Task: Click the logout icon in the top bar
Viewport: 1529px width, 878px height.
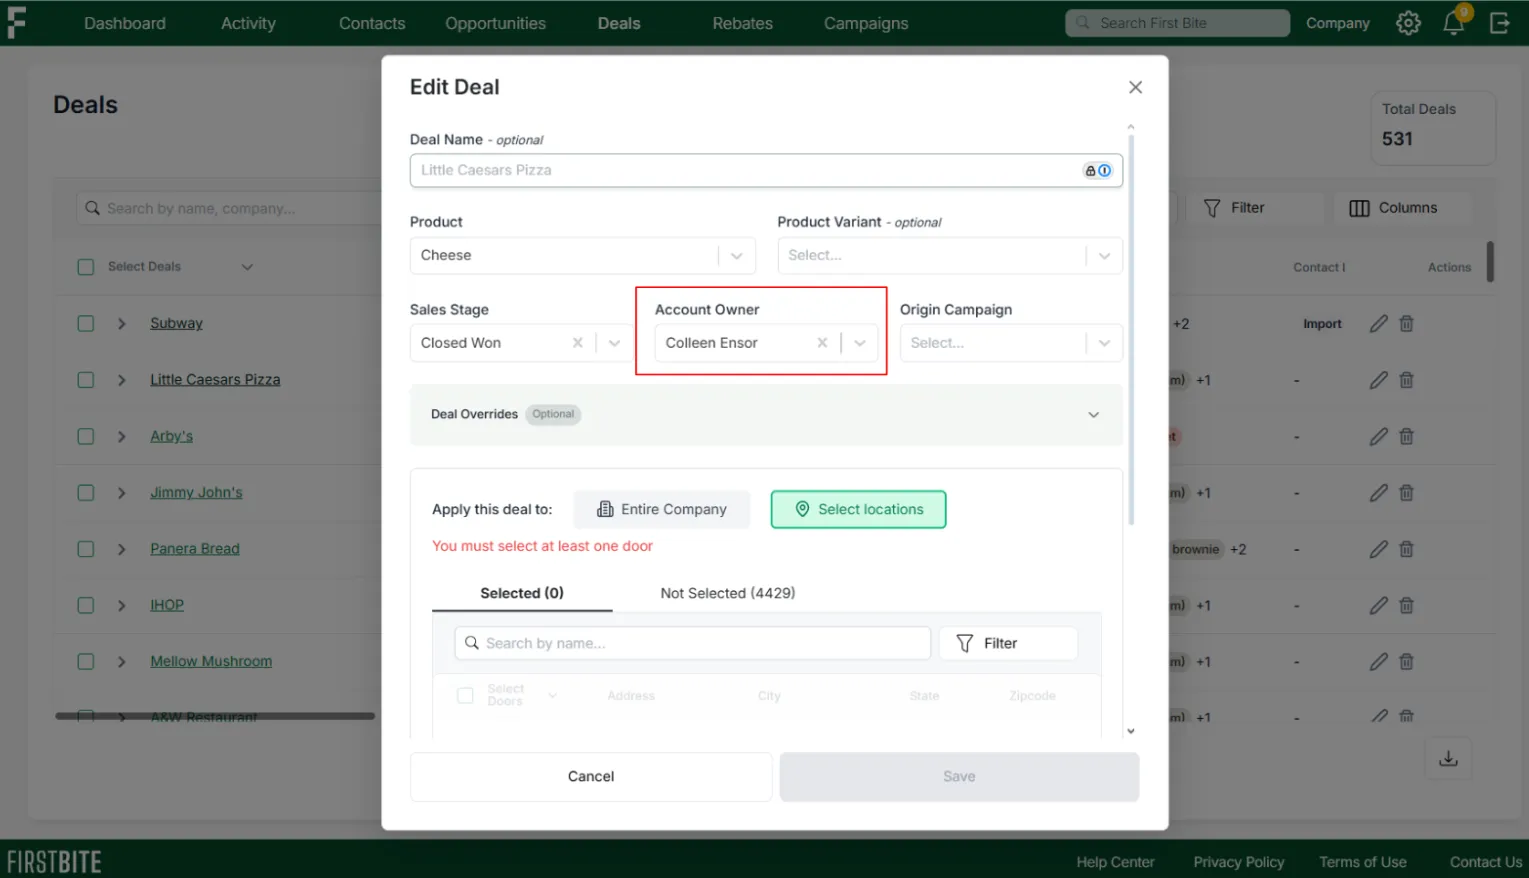Action: tap(1499, 23)
